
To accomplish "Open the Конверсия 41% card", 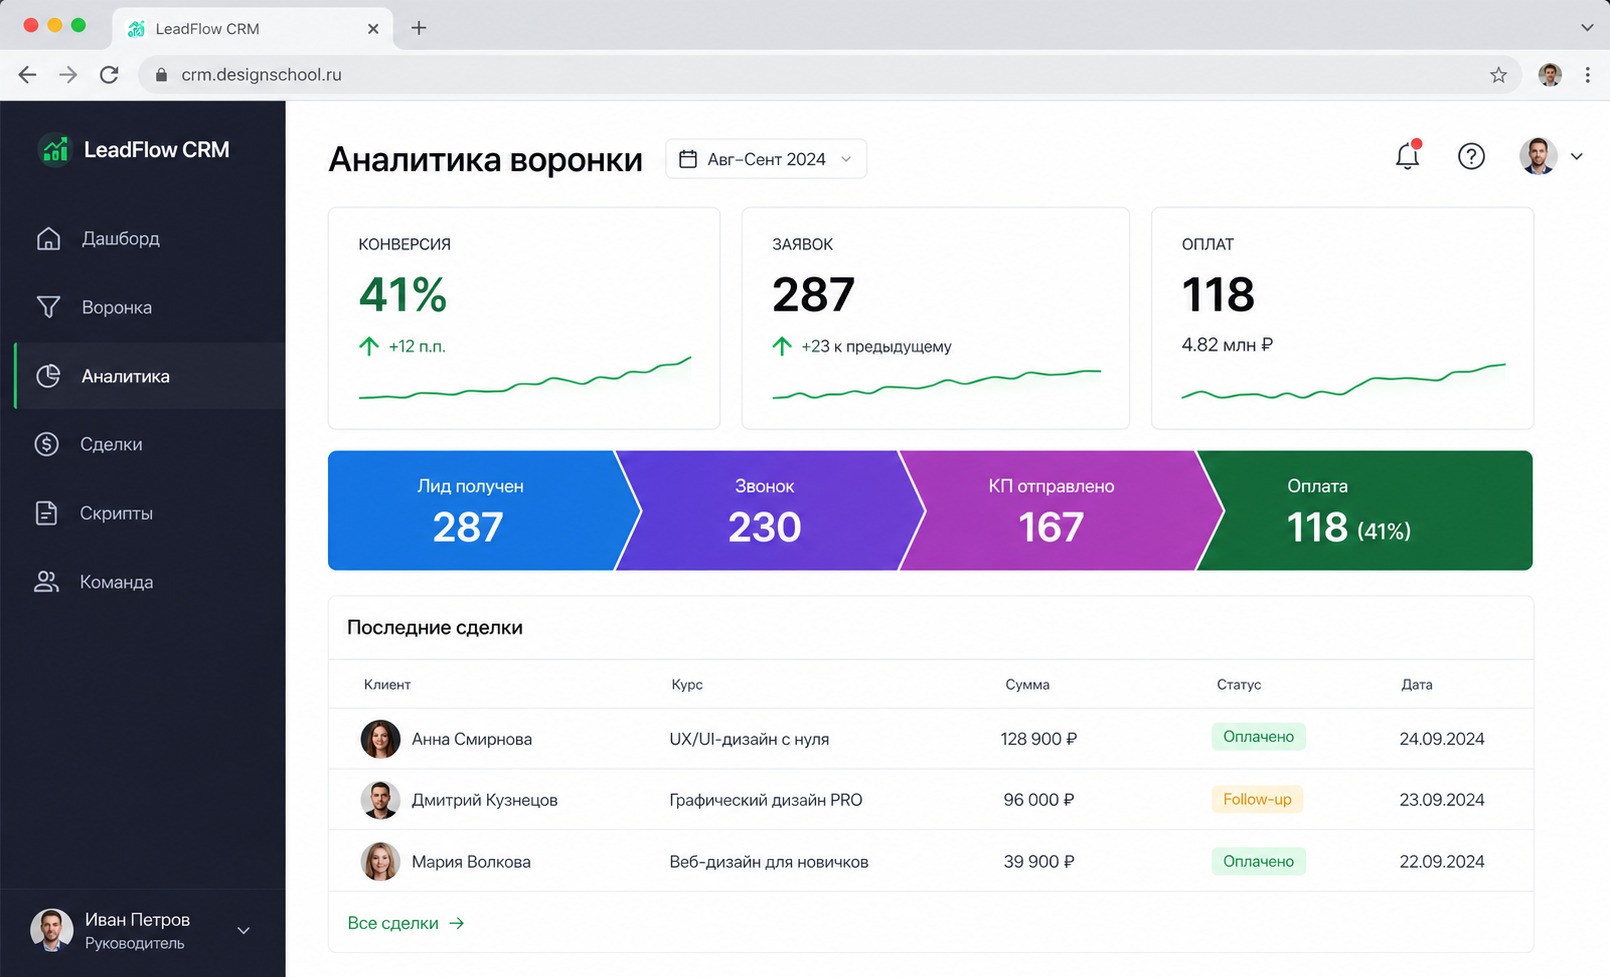I will (x=524, y=318).
